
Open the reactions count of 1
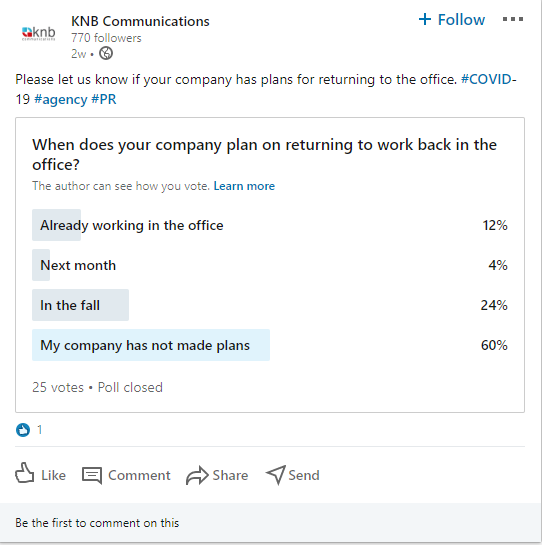(40, 430)
